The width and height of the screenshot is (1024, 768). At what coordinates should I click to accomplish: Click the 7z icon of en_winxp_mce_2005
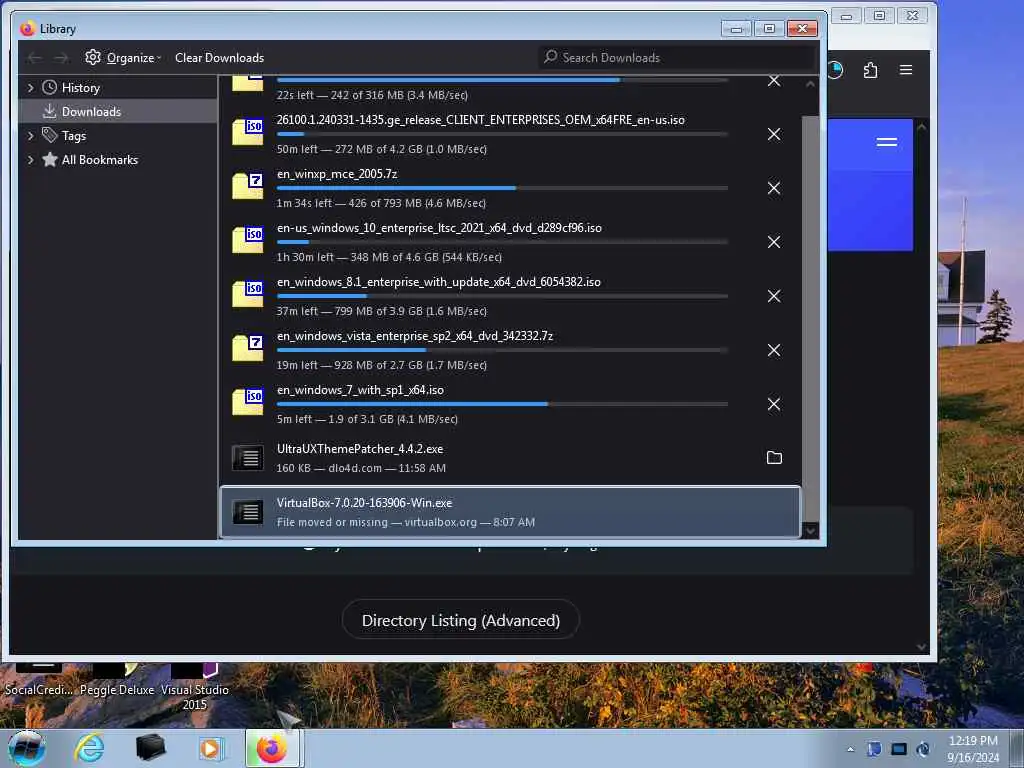[248, 186]
